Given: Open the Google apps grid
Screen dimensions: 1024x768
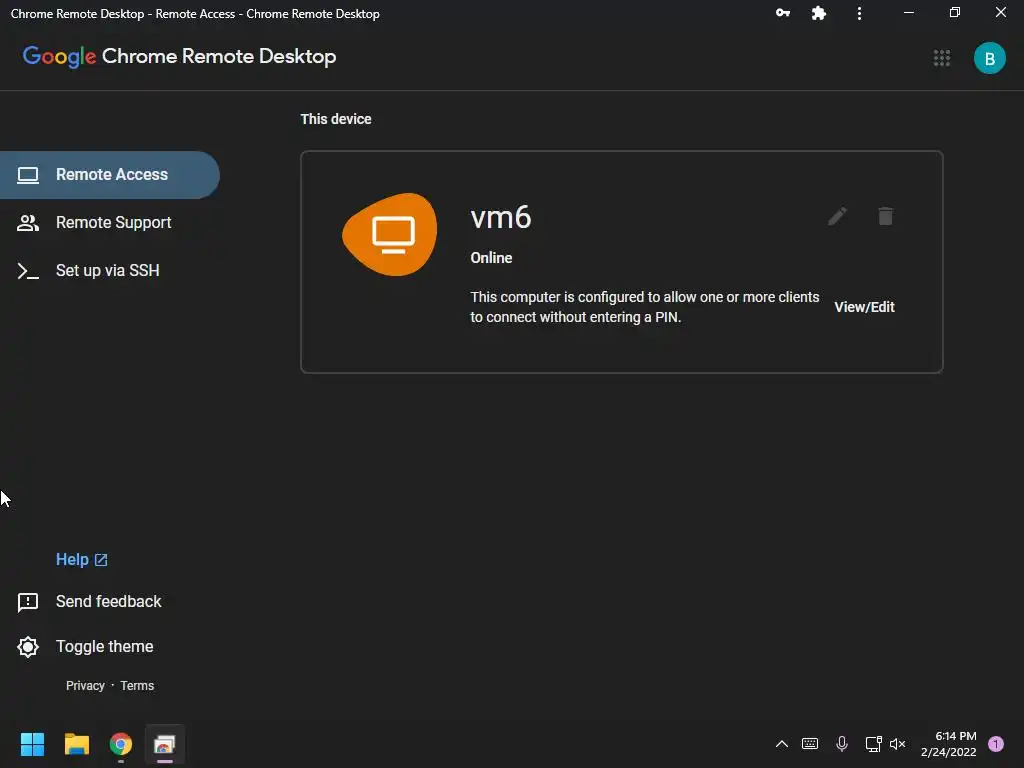Looking at the screenshot, I should [x=941, y=58].
